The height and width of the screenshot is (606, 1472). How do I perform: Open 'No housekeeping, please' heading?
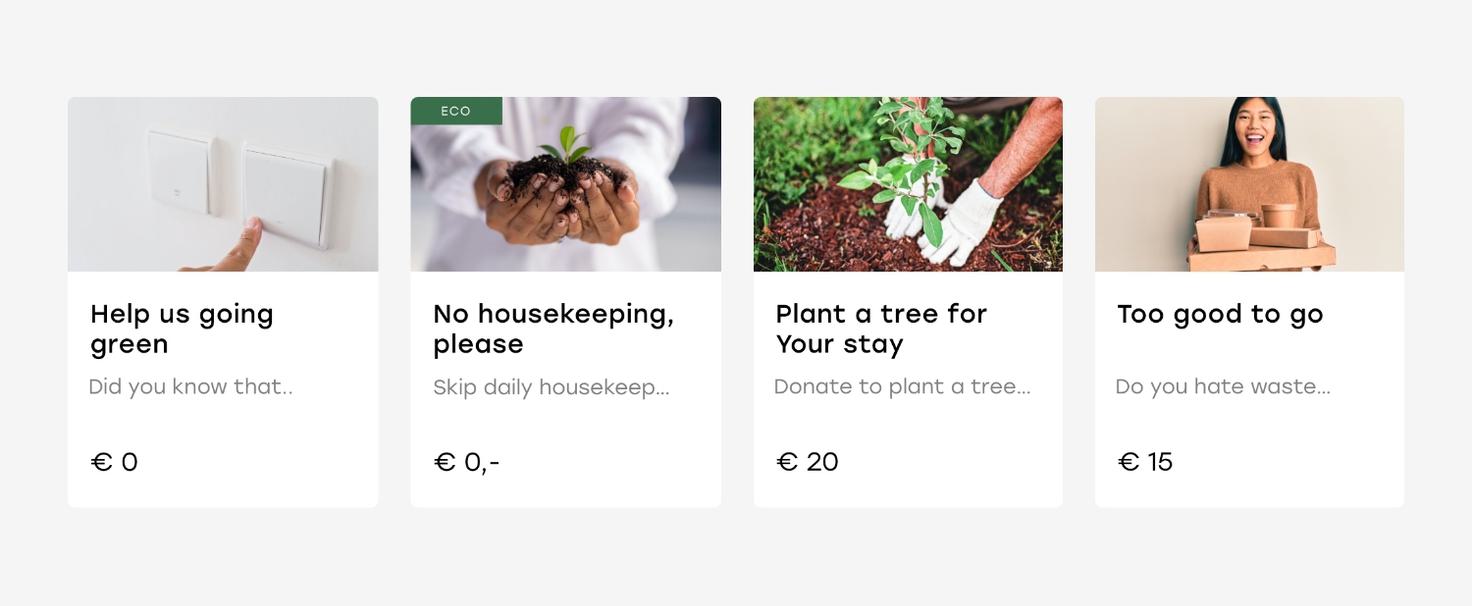click(x=553, y=328)
